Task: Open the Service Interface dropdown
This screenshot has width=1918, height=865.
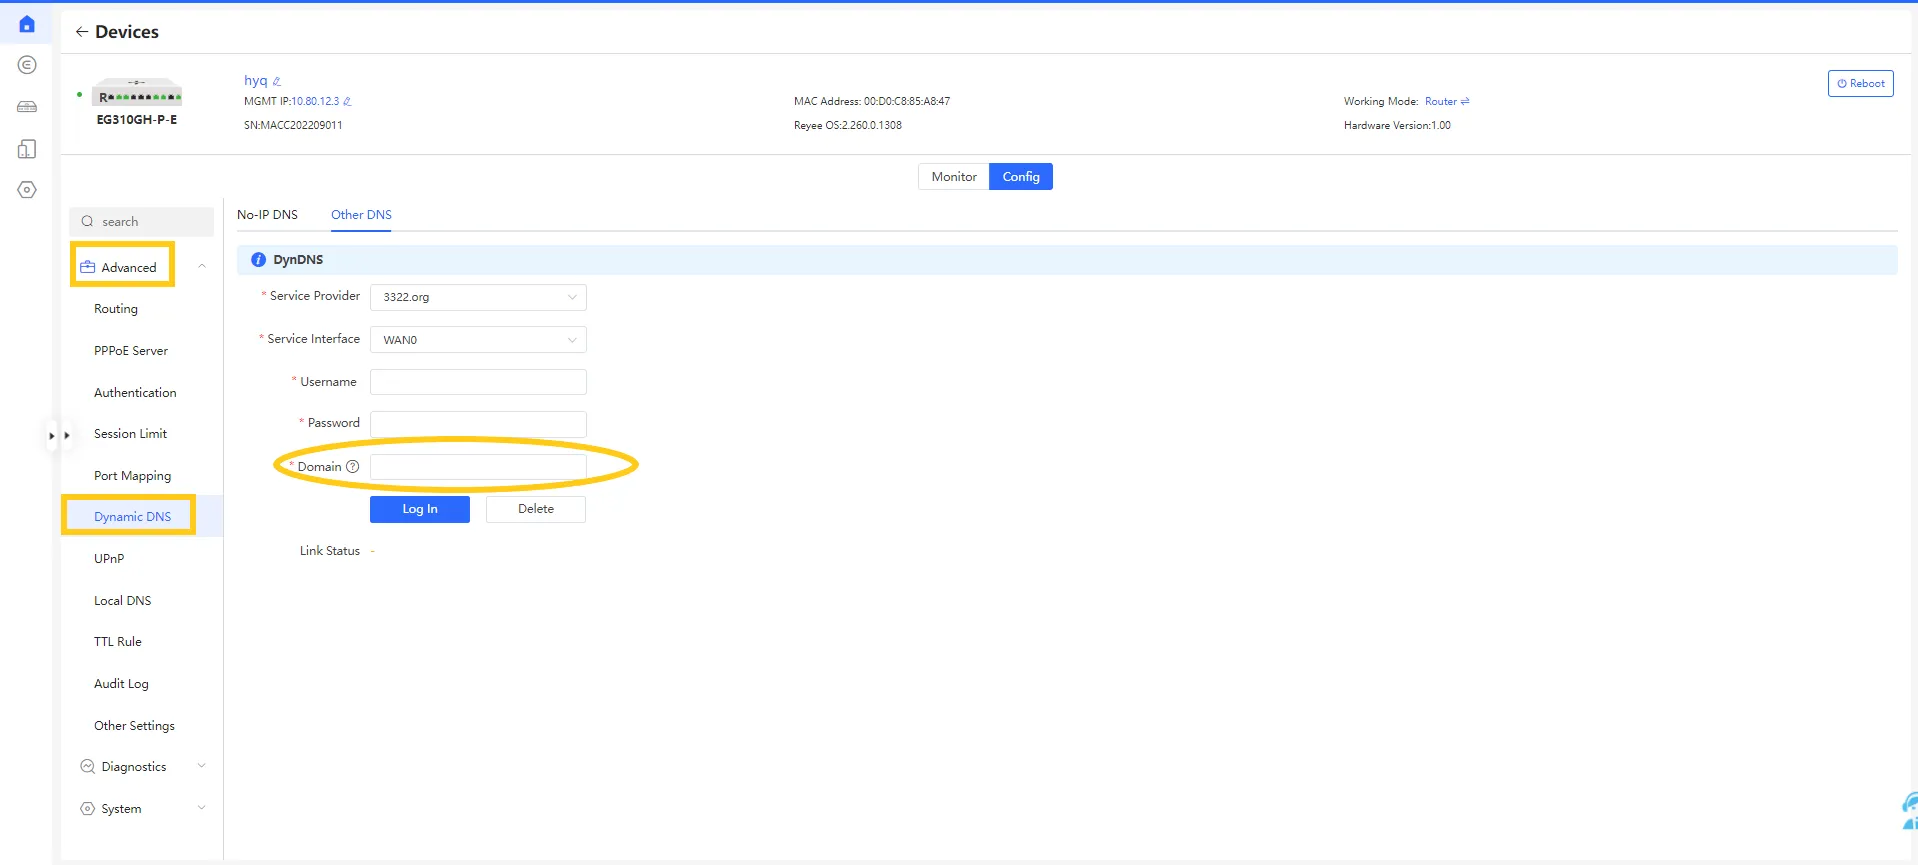Action: pyautogui.click(x=478, y=340)
